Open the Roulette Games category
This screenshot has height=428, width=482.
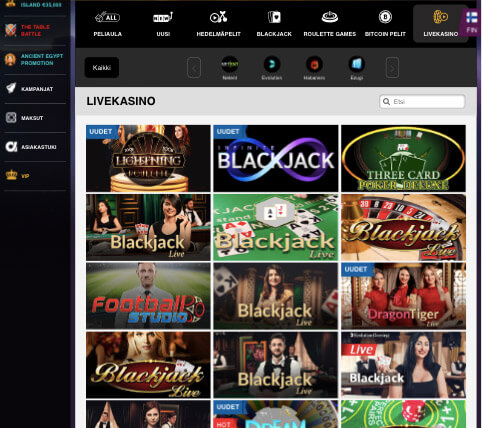point(330,24)
